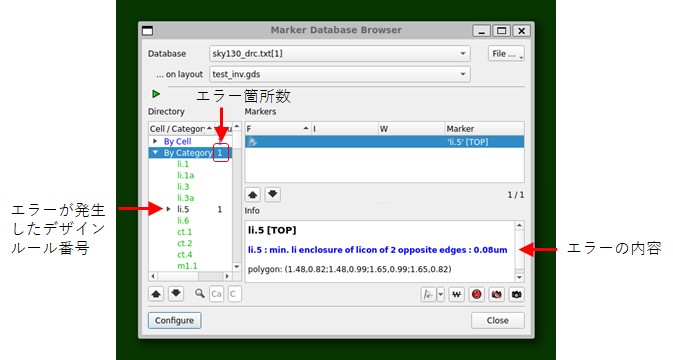Click Info panel scrollbar up arrow
This screenshot has width=673, height=360.
(x=519, y=225)
